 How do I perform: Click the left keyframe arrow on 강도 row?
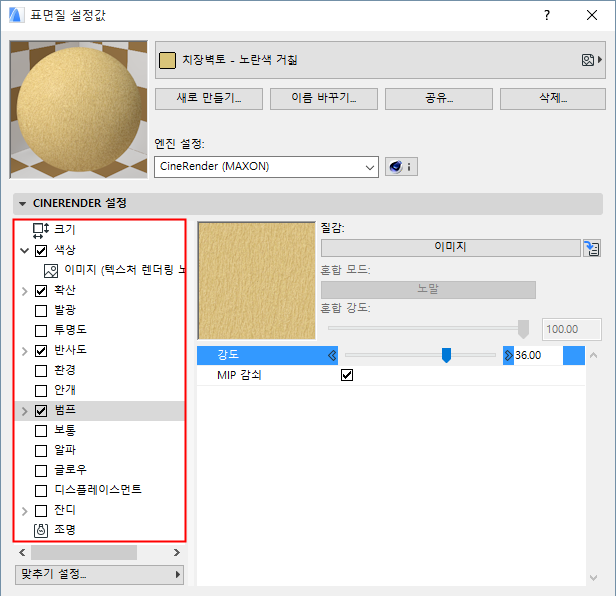pos(332,356)
